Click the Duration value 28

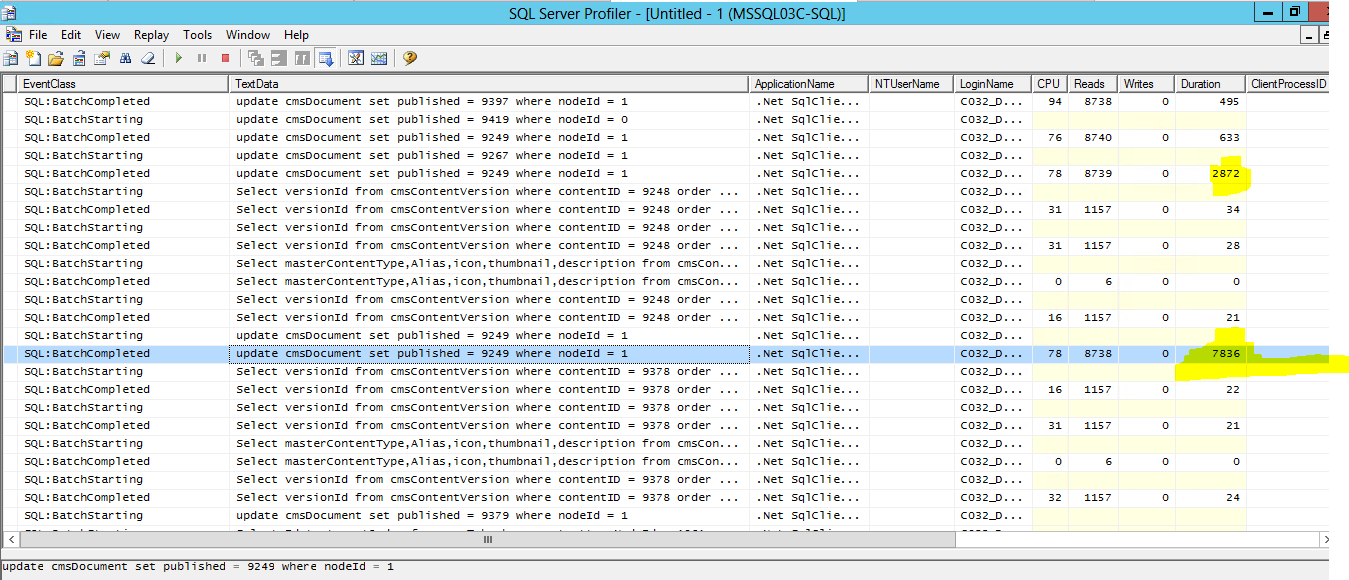1233,245
